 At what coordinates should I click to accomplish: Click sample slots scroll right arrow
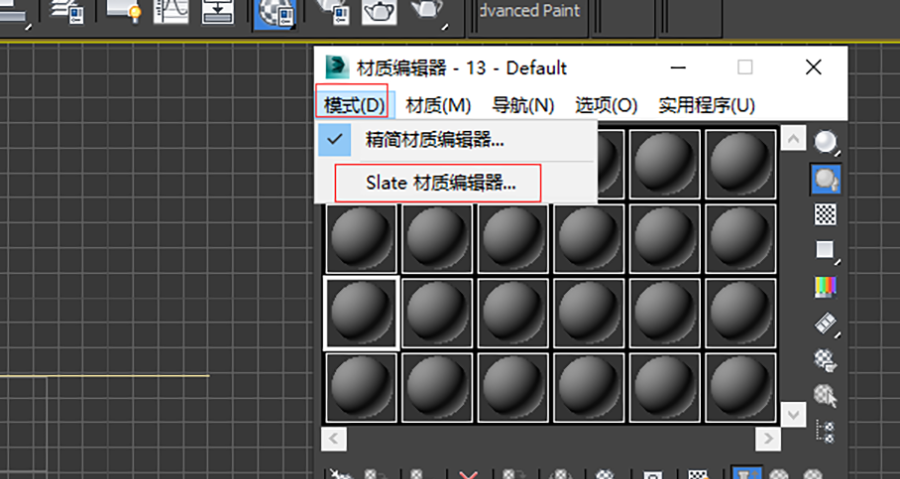(768, 439)
